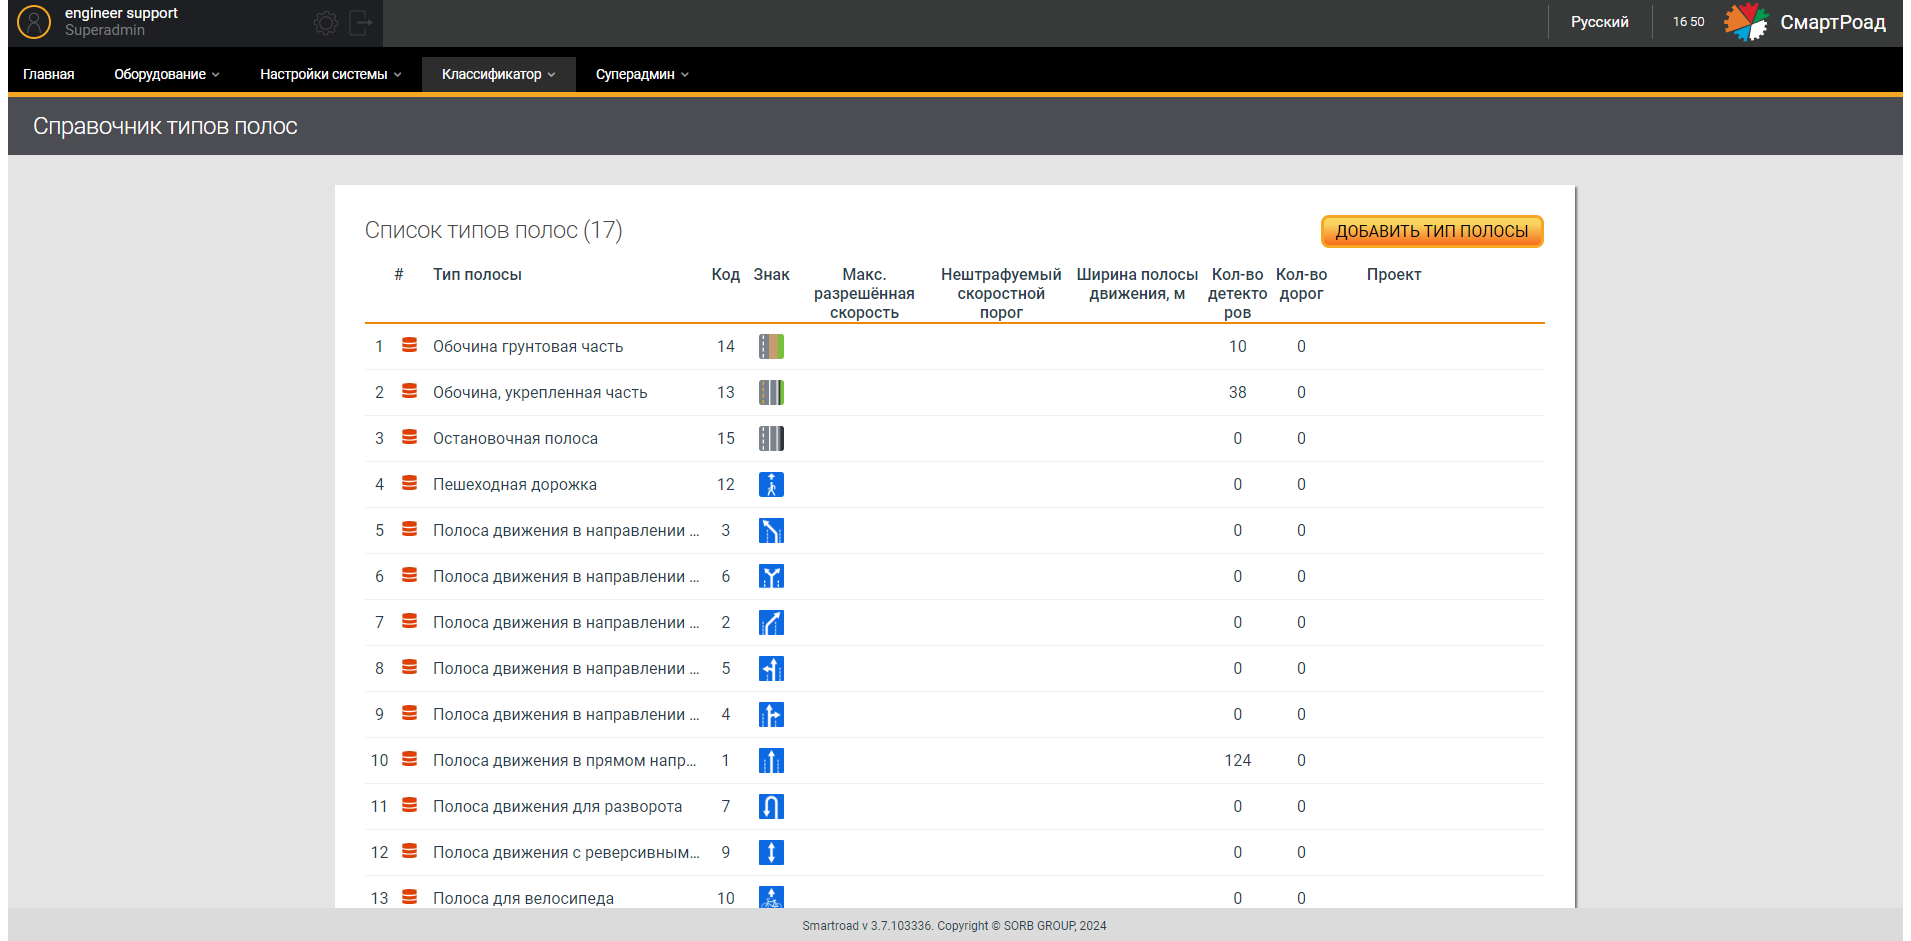Click the bicycle lane sign icon
This screenshot has height=941, width=1911.
tap(771, 897)
